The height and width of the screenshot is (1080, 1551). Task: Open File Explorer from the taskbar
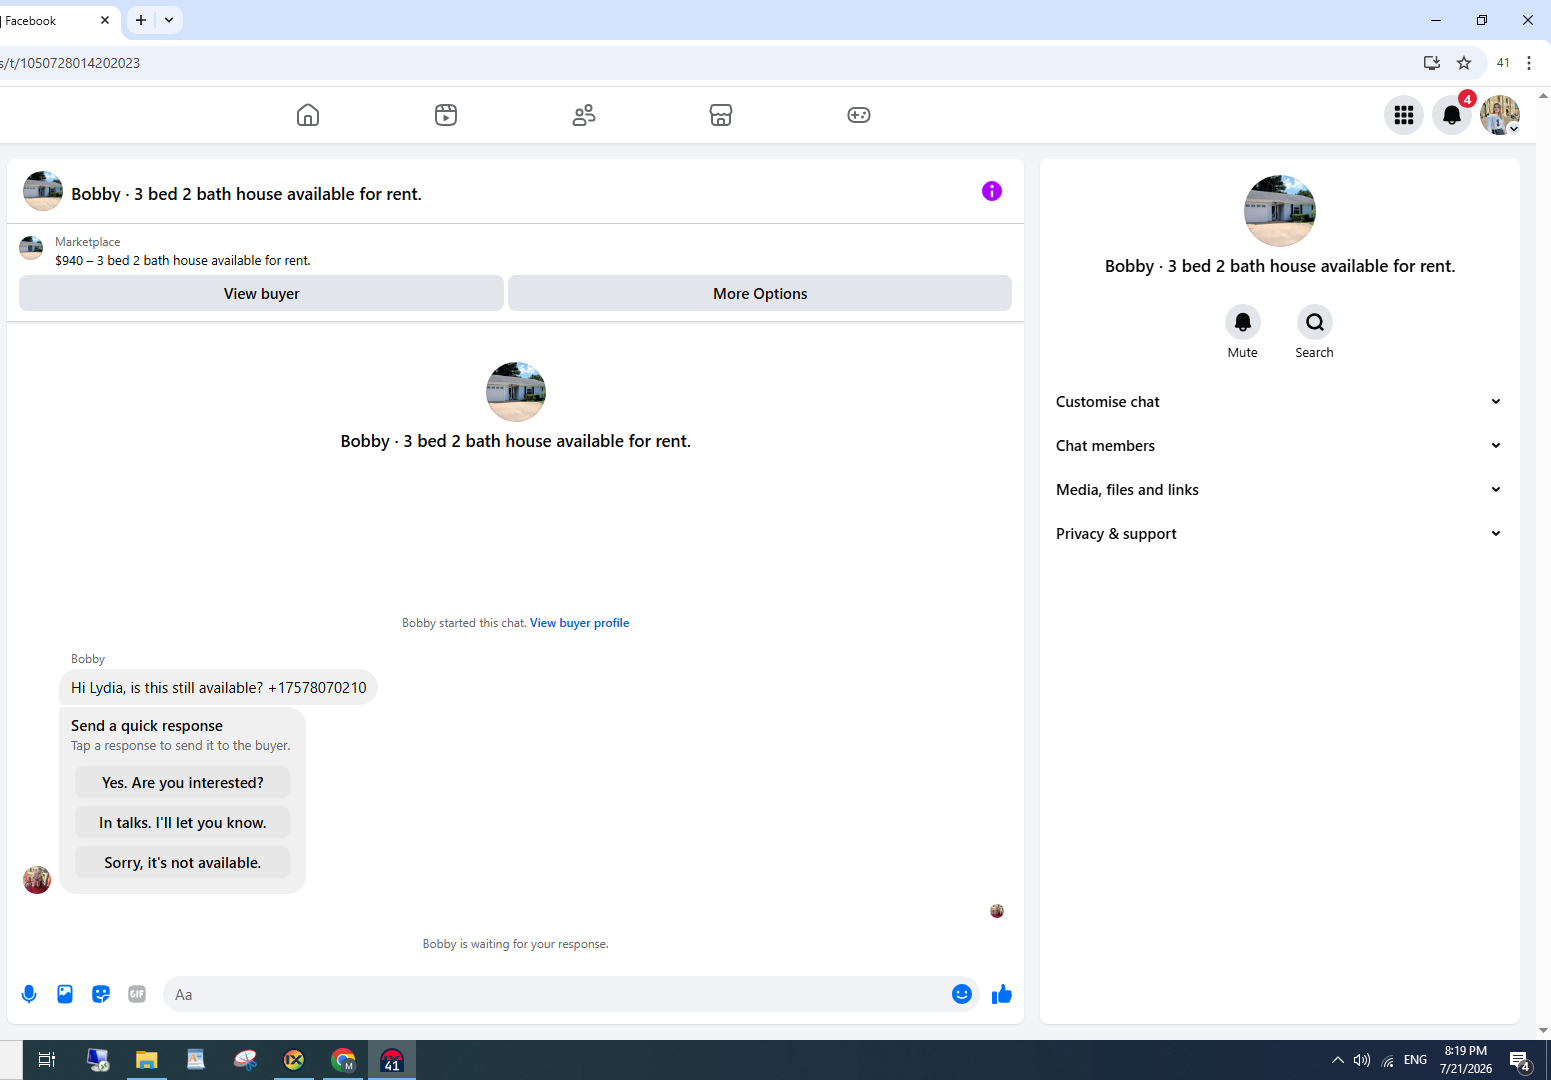pyautogui.click(x=147, y=1060)
